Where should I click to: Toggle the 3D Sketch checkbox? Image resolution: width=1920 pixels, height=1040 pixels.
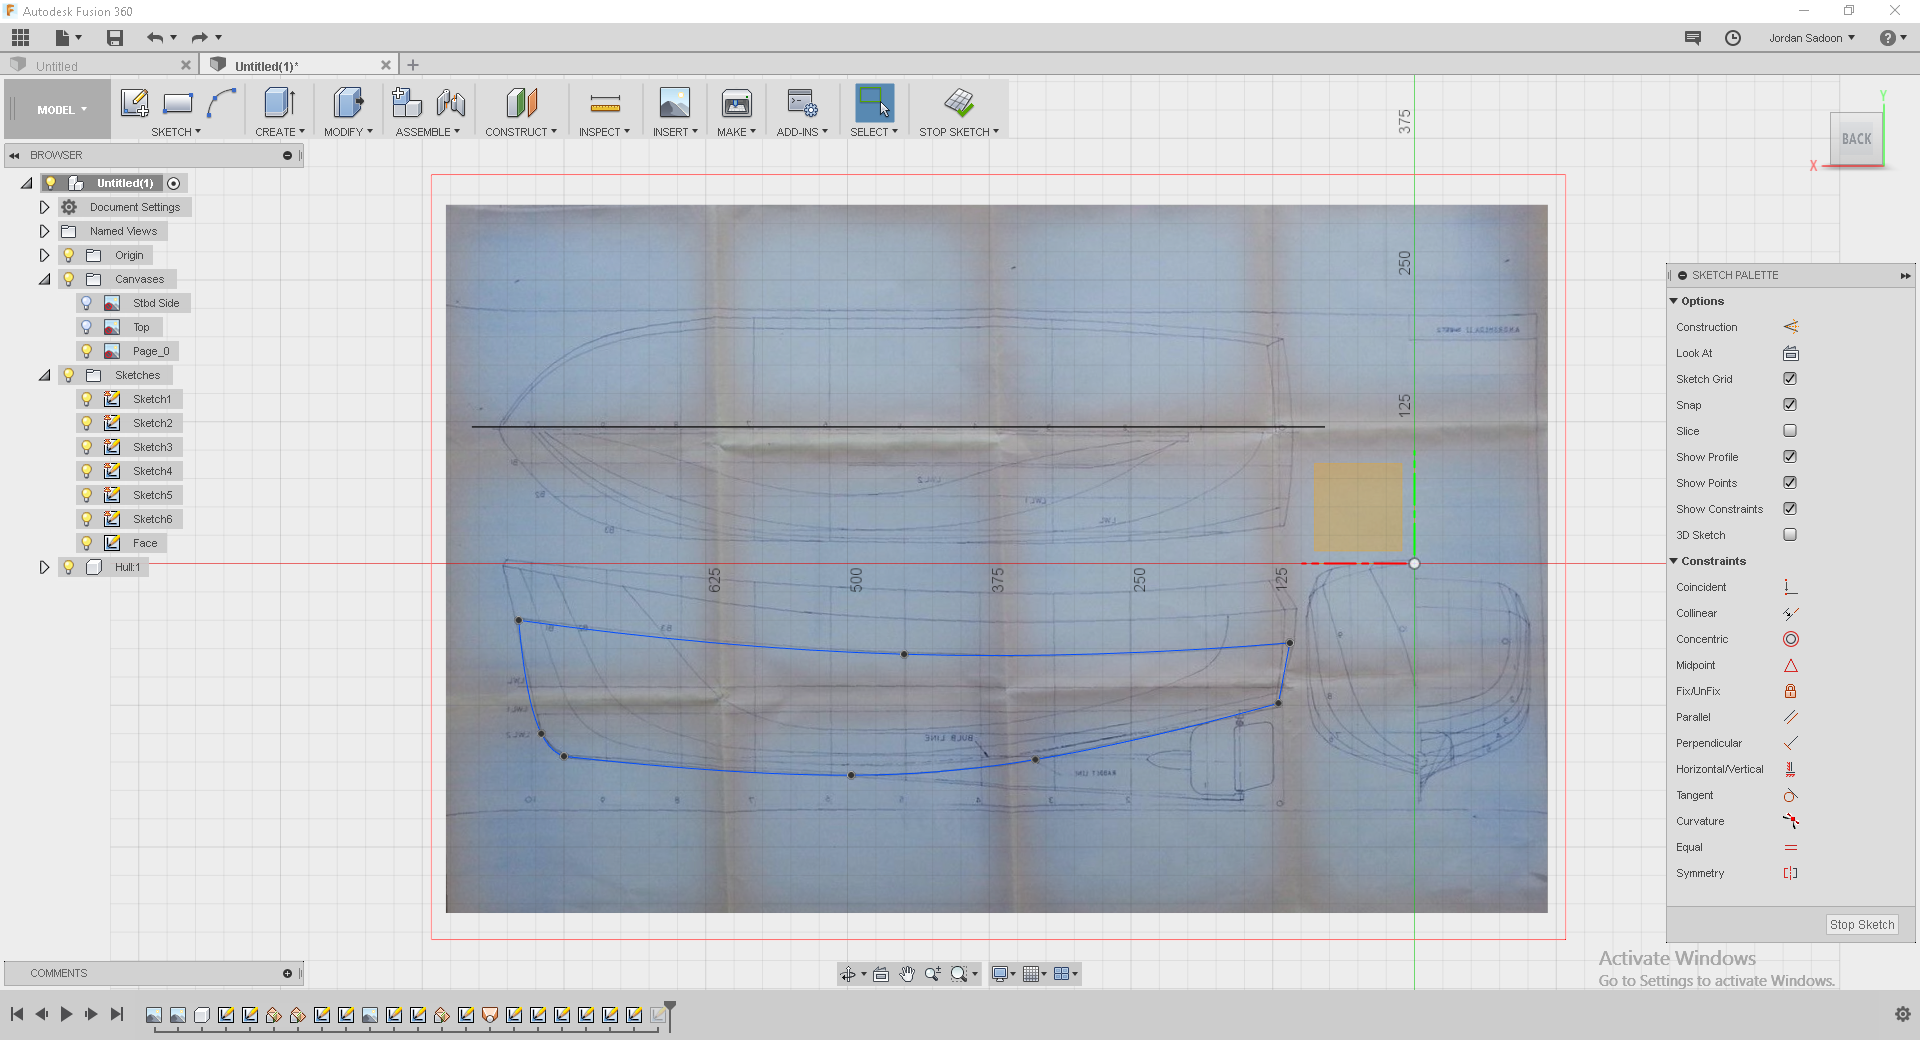coord(1790,535)
